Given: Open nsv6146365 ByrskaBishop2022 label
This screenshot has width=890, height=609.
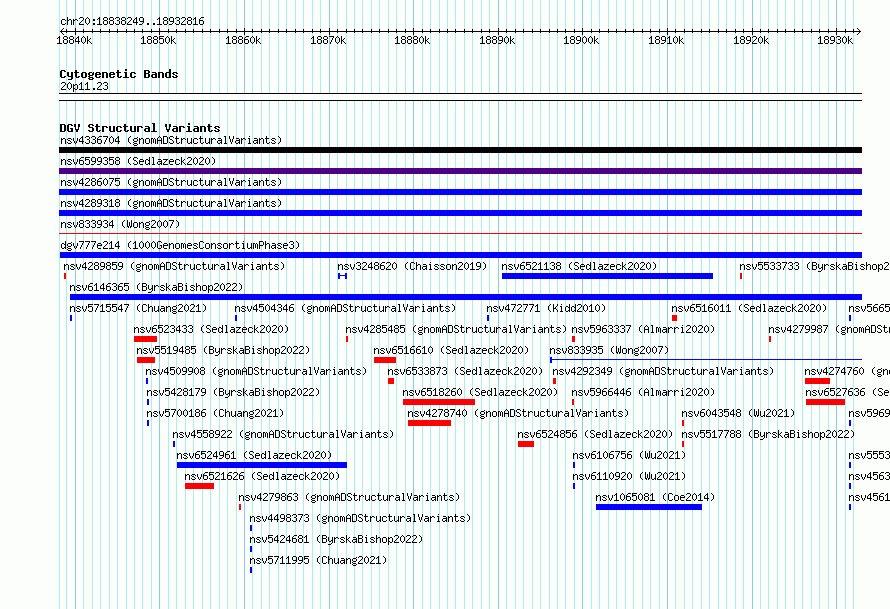Looking at the screenshot, I should [156, 287].
